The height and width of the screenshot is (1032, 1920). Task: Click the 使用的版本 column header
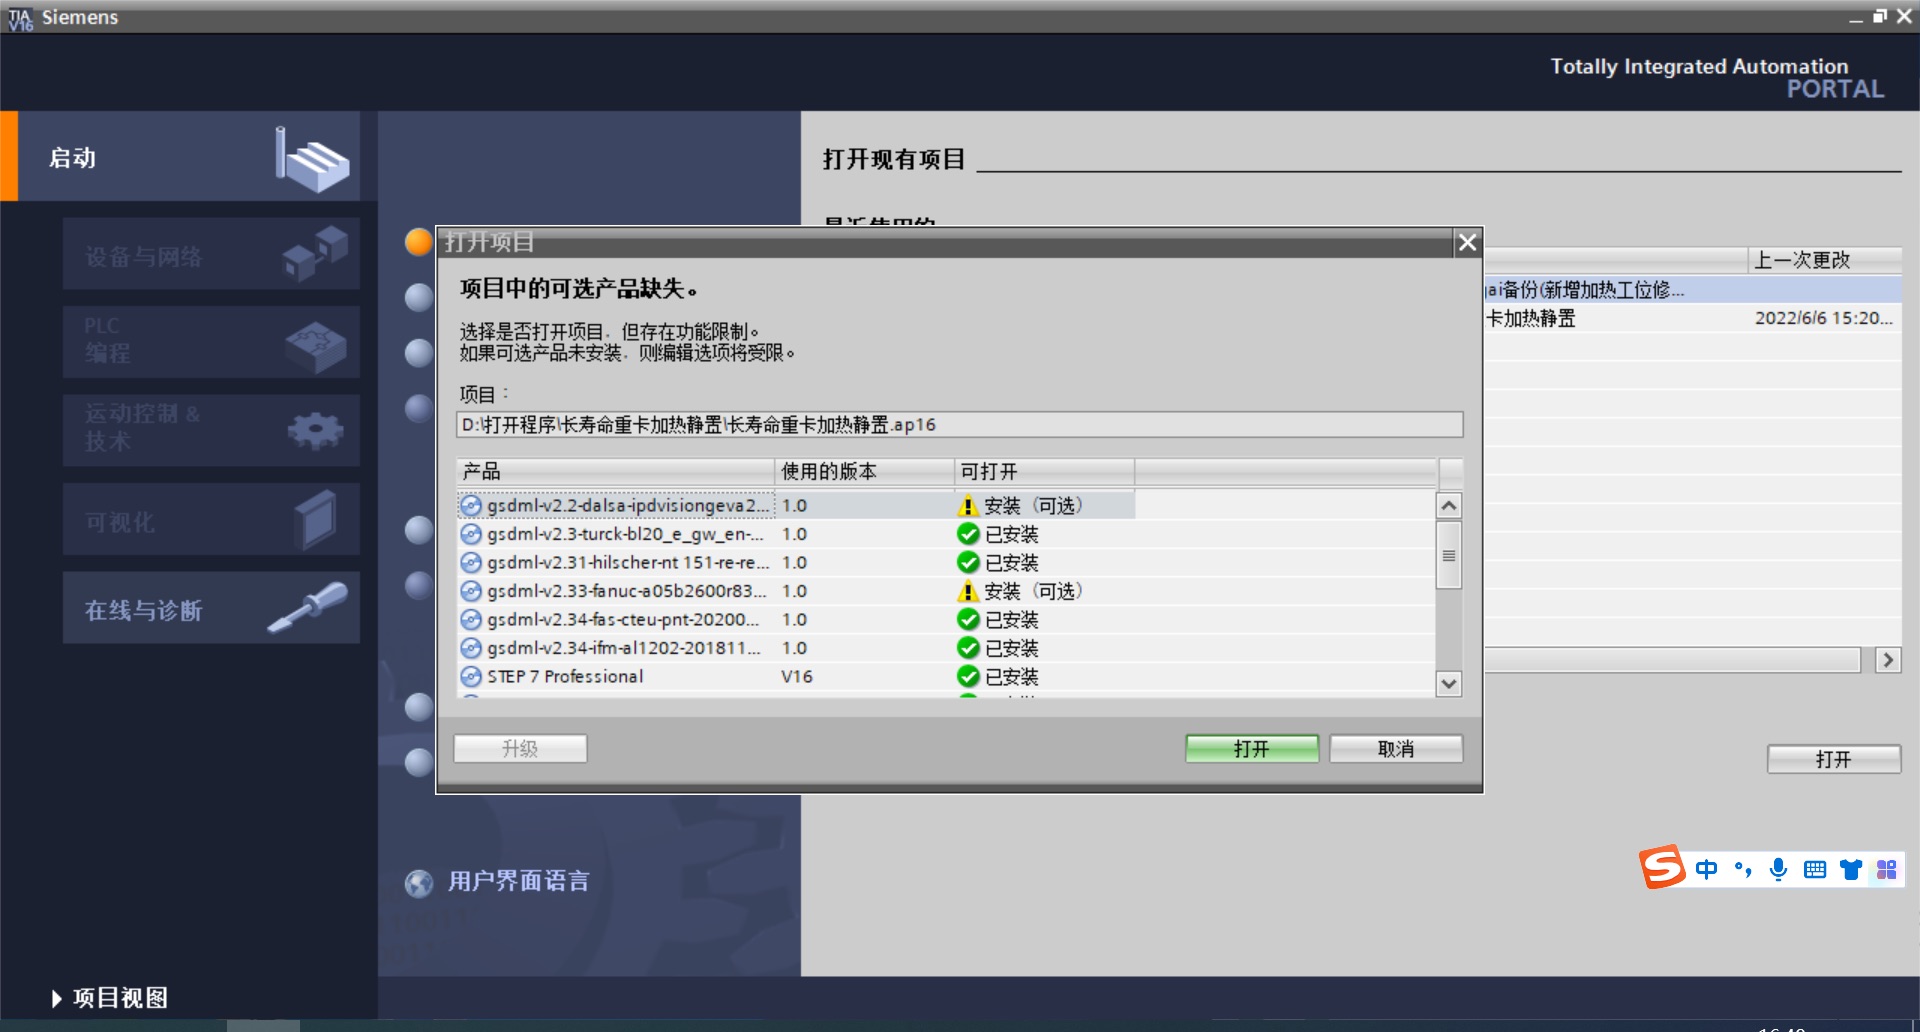pyautogui.click(x=865, y=471)
